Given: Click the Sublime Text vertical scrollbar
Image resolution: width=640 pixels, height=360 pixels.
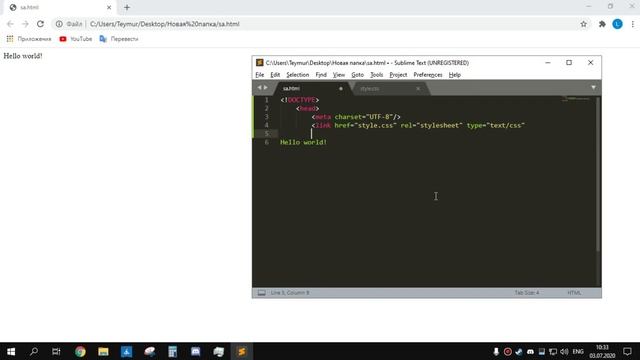Looking at the screenshot, I should point(598,174).
